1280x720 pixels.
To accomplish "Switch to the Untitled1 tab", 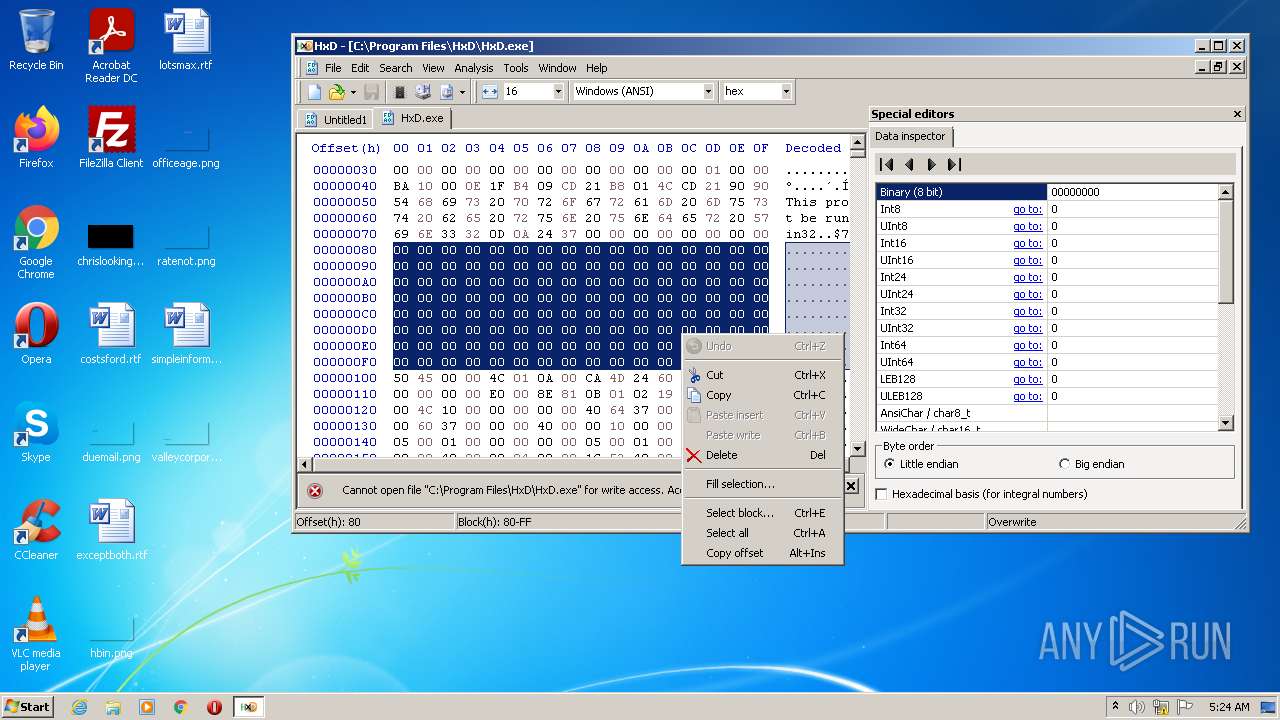I will pyautogui.click(x=336, y=119).
